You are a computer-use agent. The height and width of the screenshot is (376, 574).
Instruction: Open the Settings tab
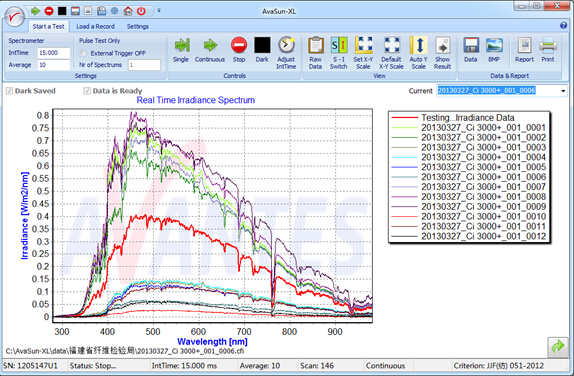[x=138, y=26]
